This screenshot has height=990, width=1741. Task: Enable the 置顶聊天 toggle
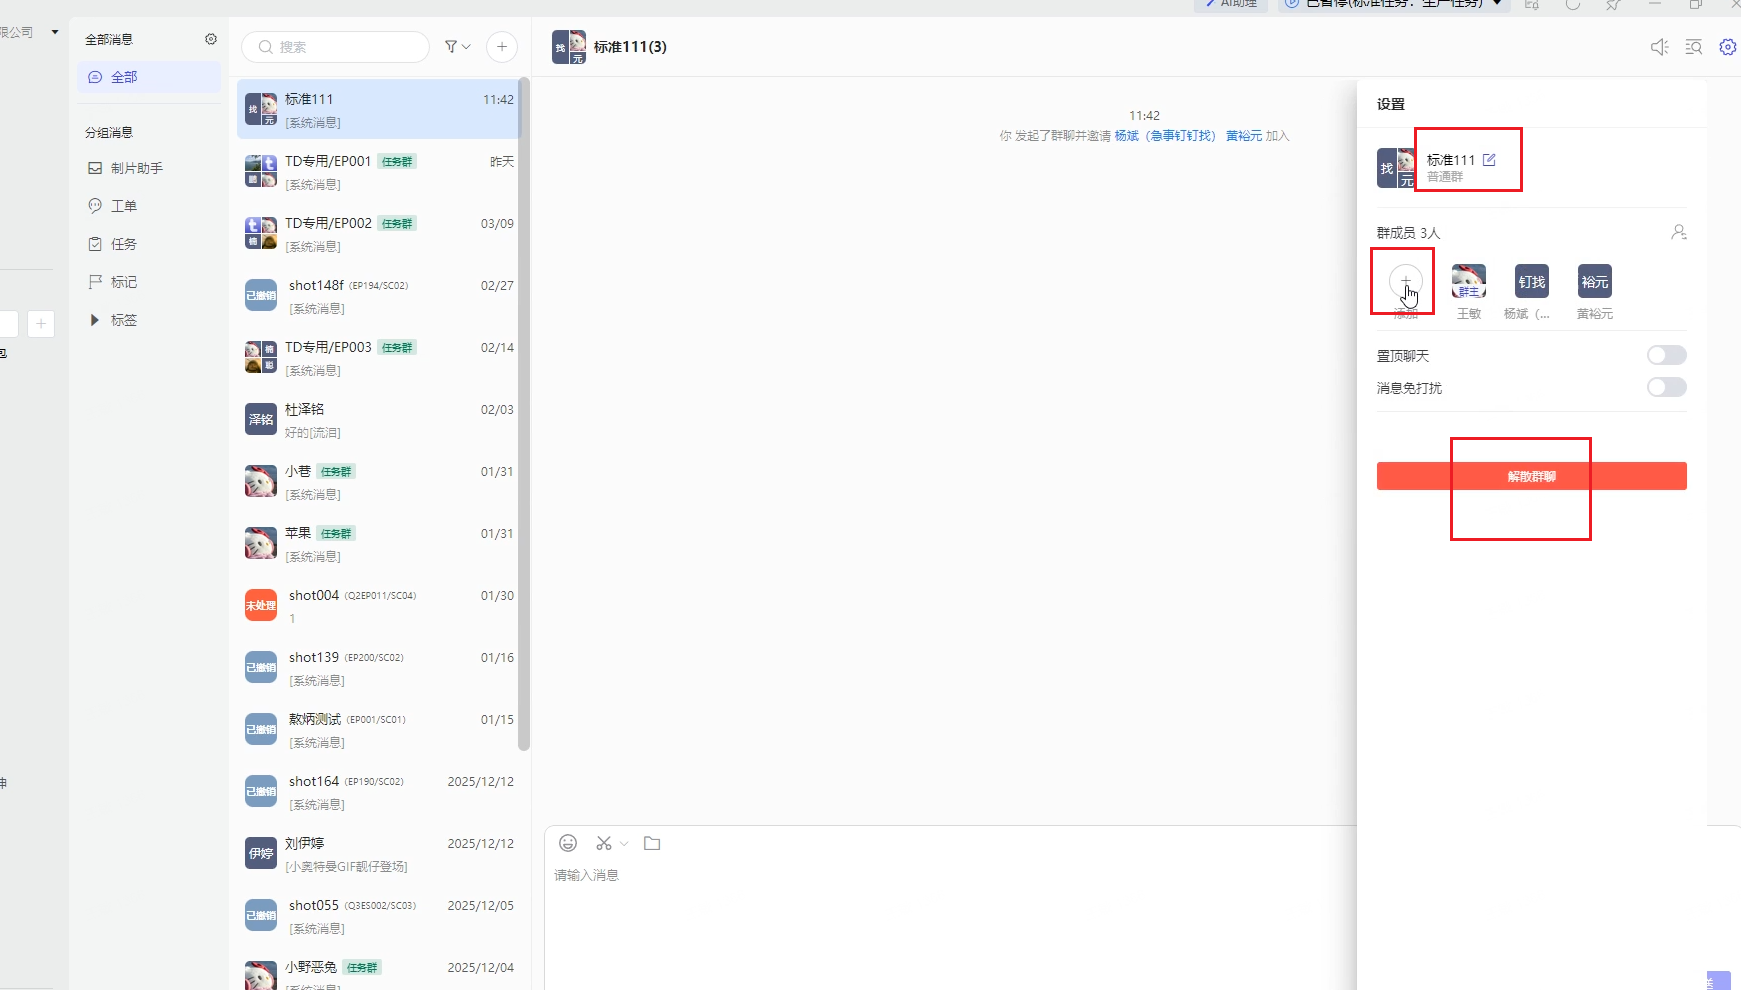point(1666,355)
